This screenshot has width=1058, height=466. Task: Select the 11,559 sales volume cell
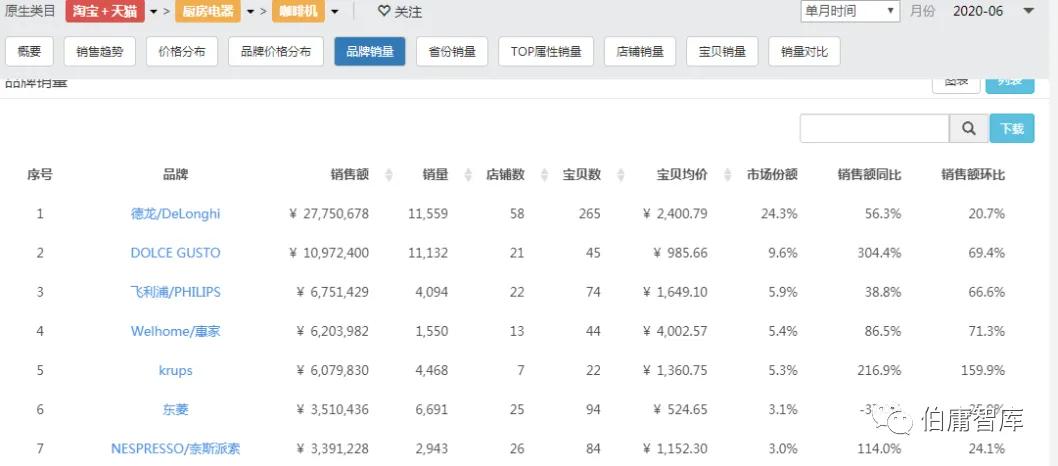point(428,214)
